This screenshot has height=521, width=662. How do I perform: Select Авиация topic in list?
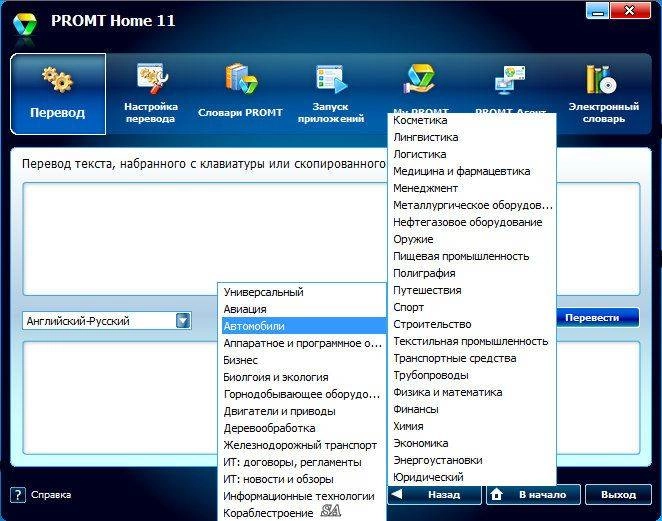point(304,309)
